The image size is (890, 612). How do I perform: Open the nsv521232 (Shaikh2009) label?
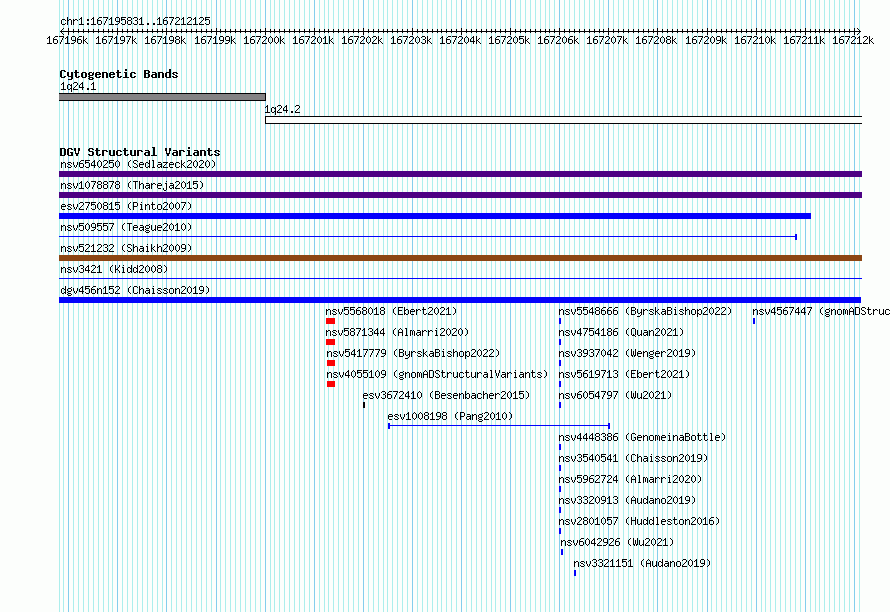pos(126,248)
